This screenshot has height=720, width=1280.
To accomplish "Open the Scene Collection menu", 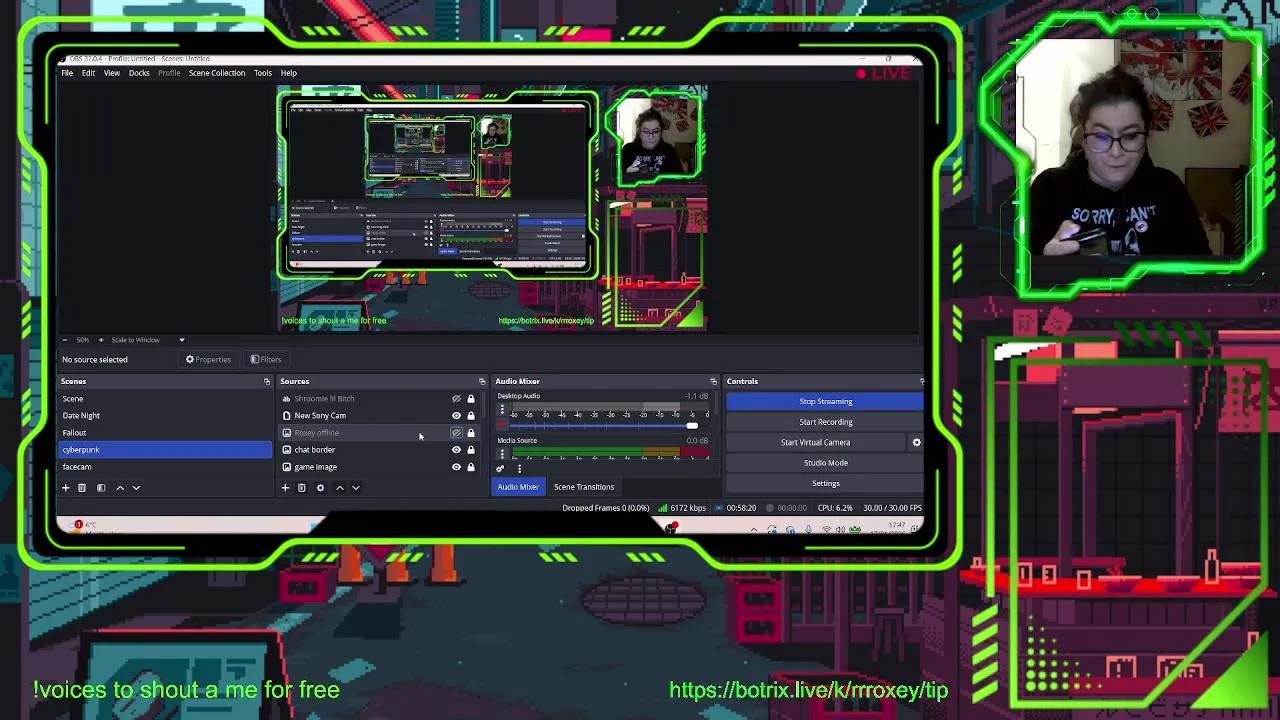I will [x=217, y=73].
